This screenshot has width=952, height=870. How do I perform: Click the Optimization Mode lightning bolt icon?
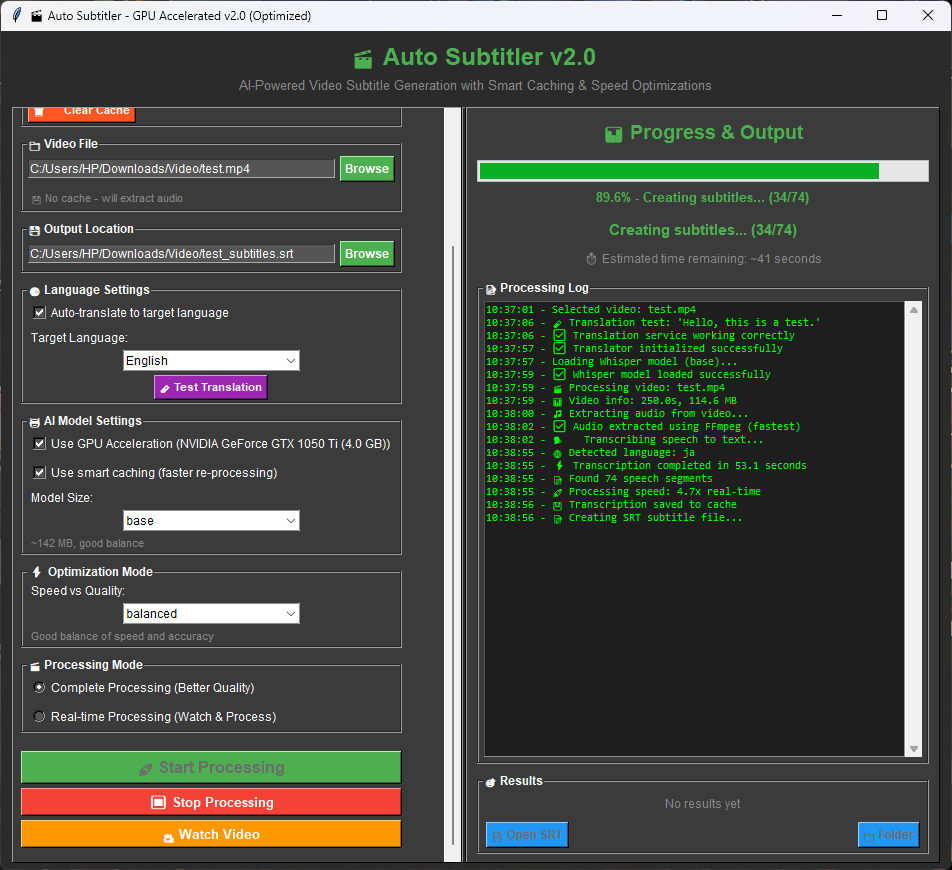tap(36, 572)
